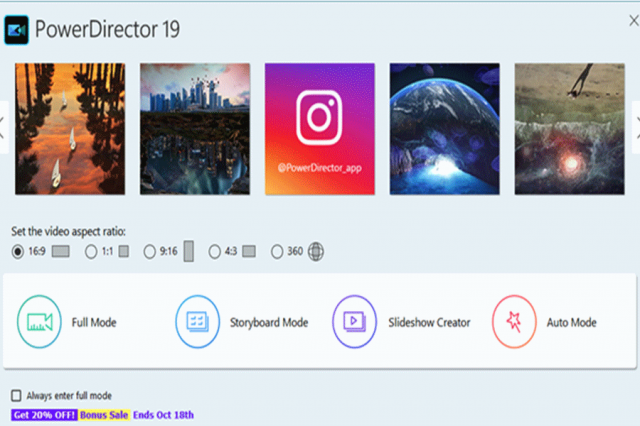Screen dimensions: 640x426
Task: Launch Storyboard Mode via its blue icon
Action: (198, 322)
